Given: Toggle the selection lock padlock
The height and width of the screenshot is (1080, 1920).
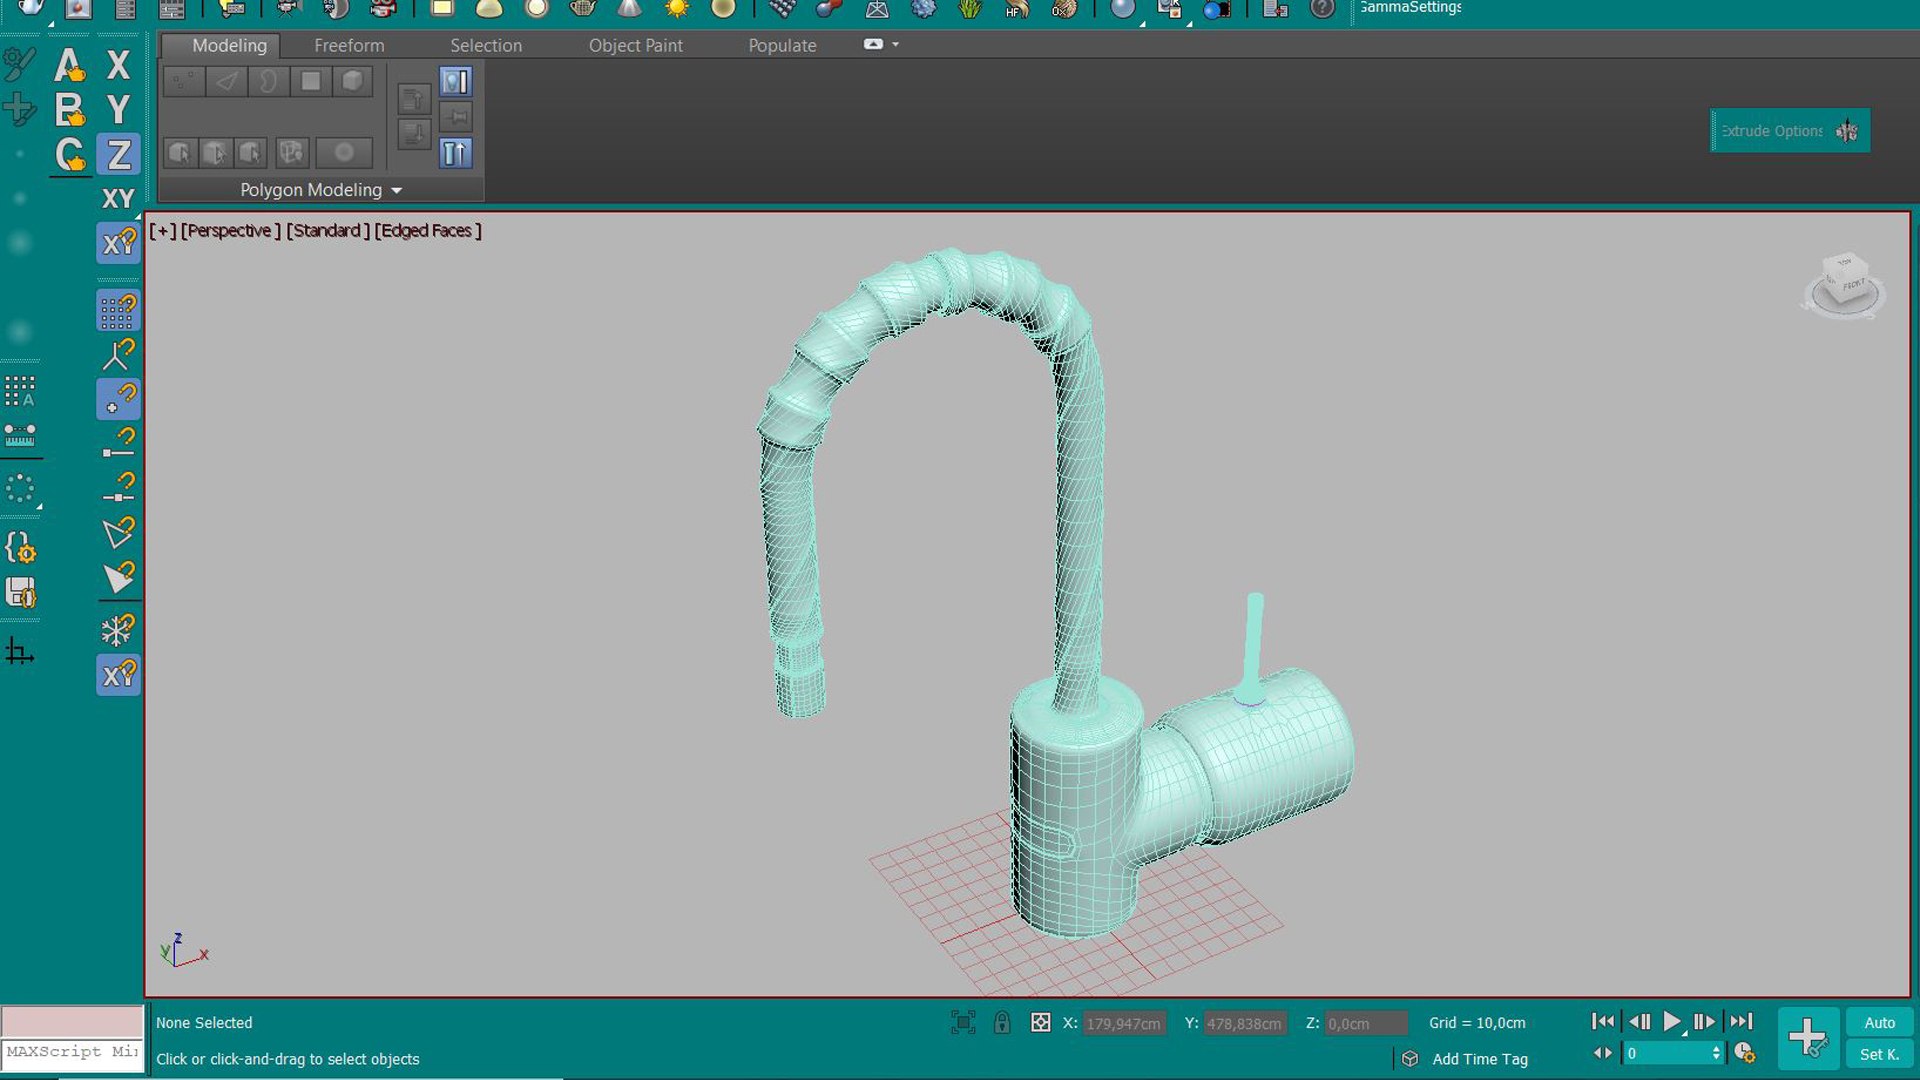Looking at the screenshot, I should tap(1001, 1022).
